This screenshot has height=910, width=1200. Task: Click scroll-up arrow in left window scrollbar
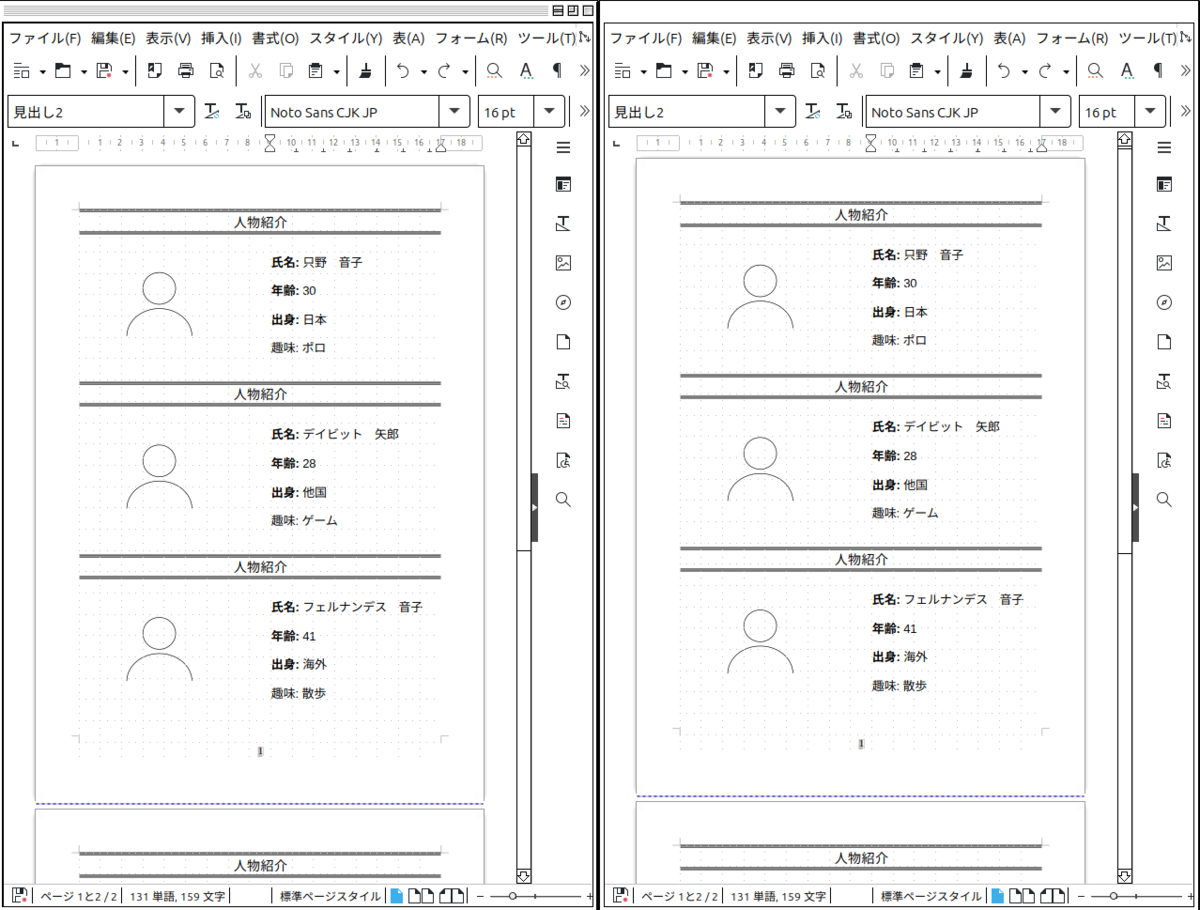click(x=523, y=139)
